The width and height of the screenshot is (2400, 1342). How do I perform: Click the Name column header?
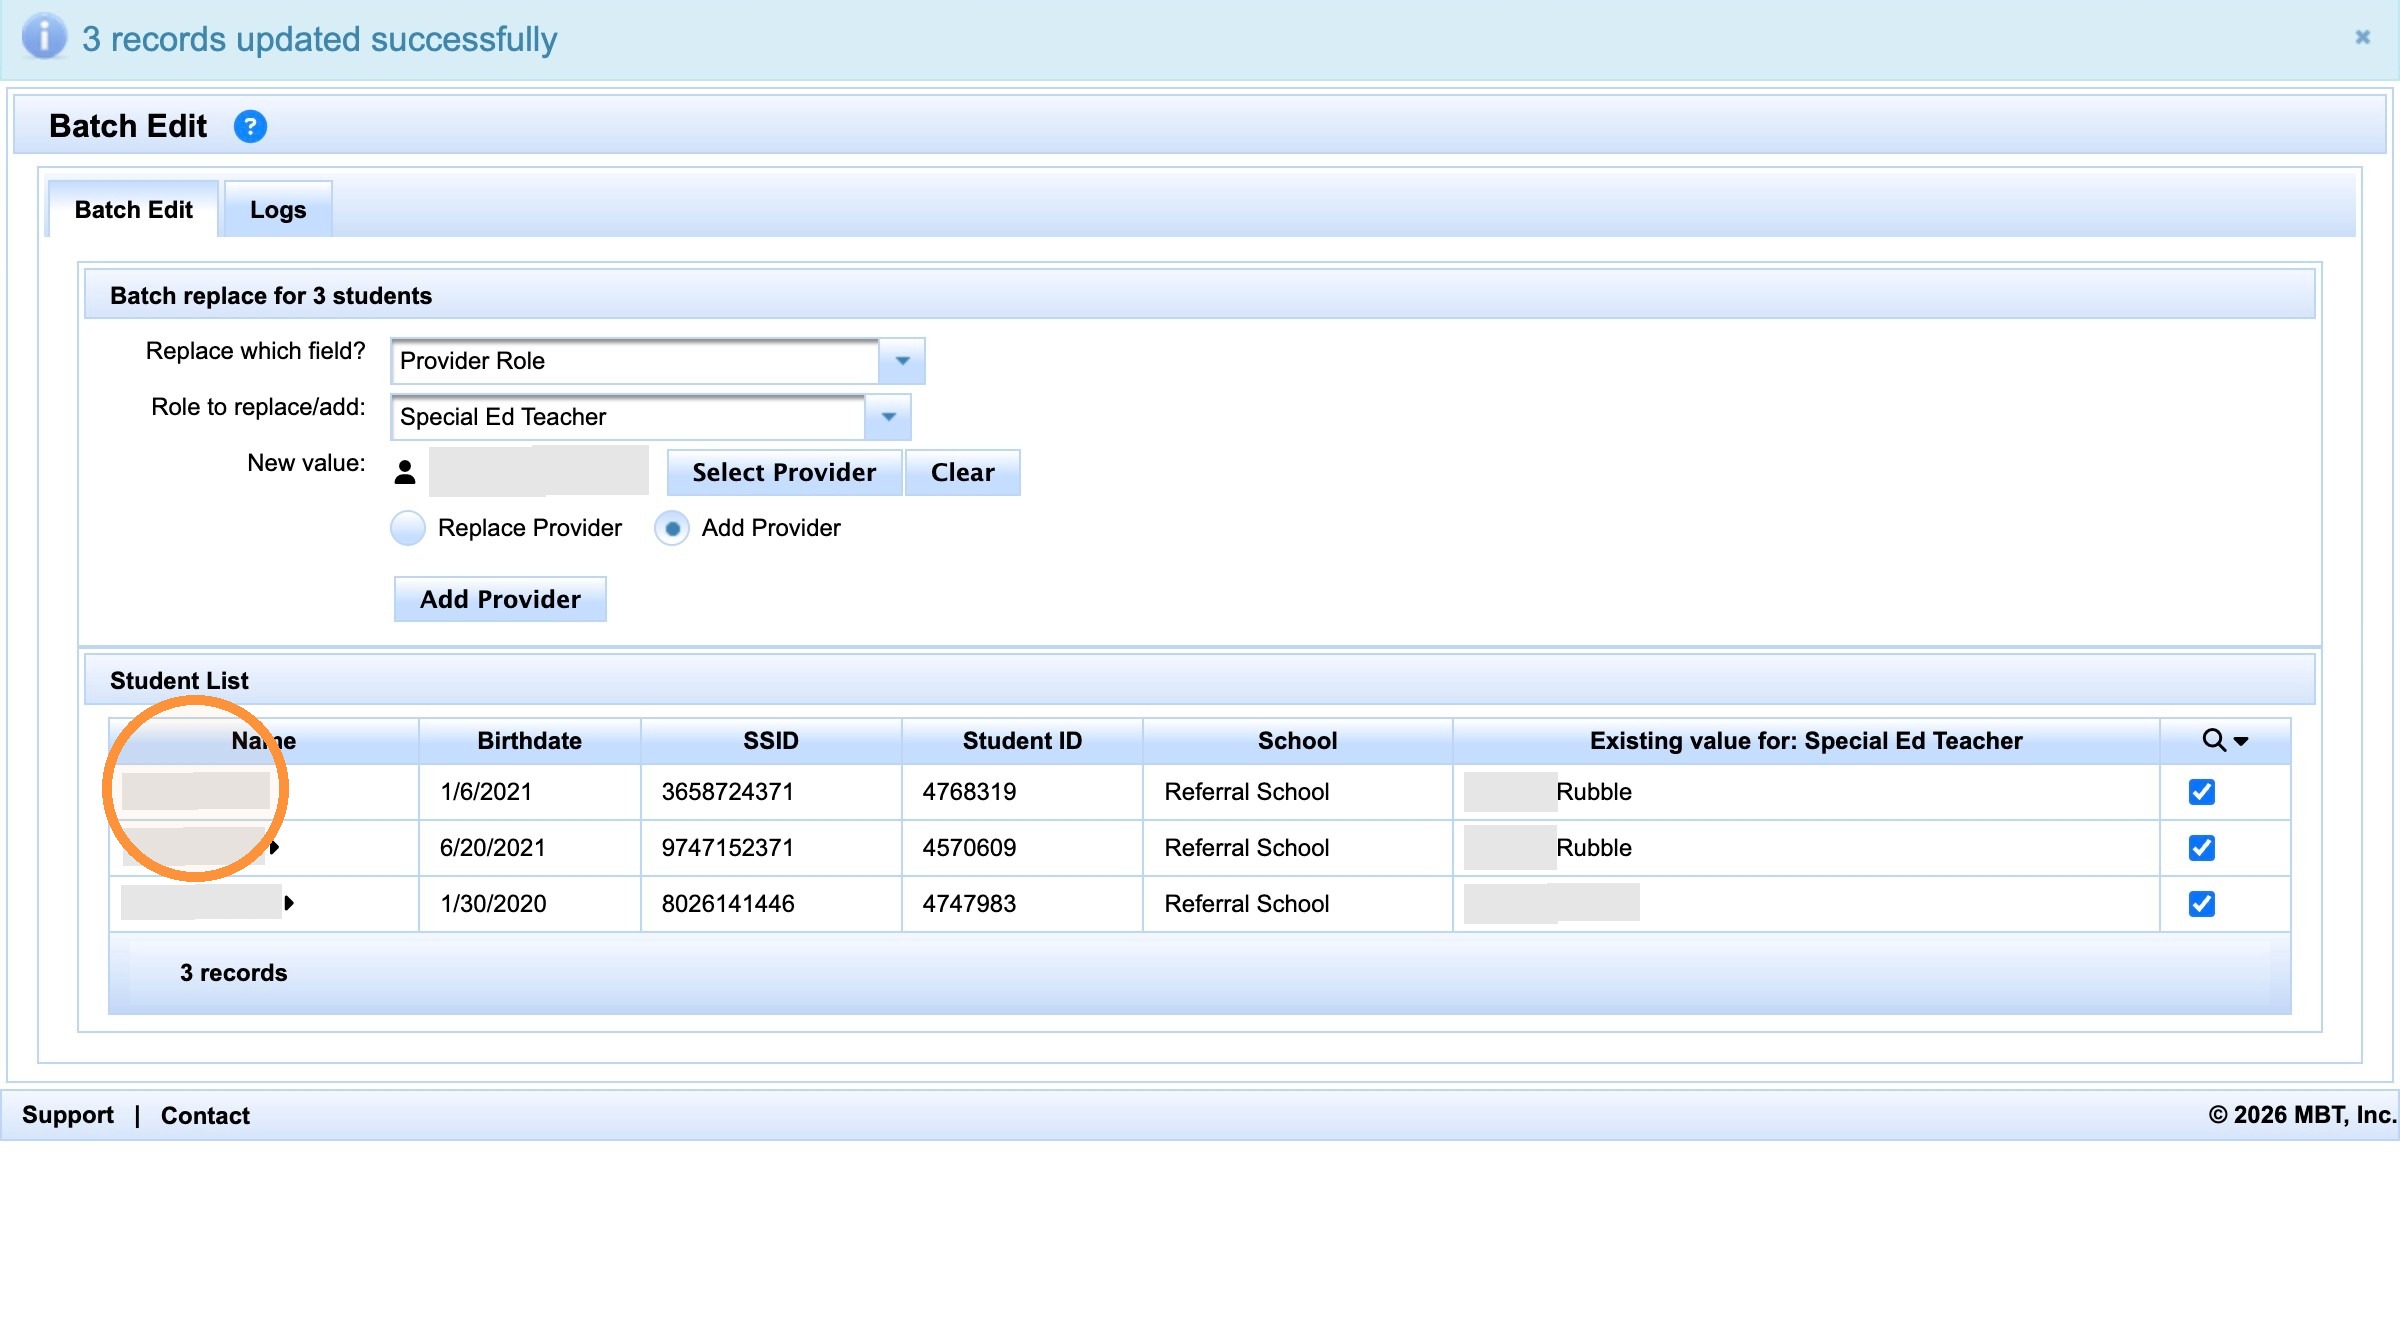click(264, 741)
